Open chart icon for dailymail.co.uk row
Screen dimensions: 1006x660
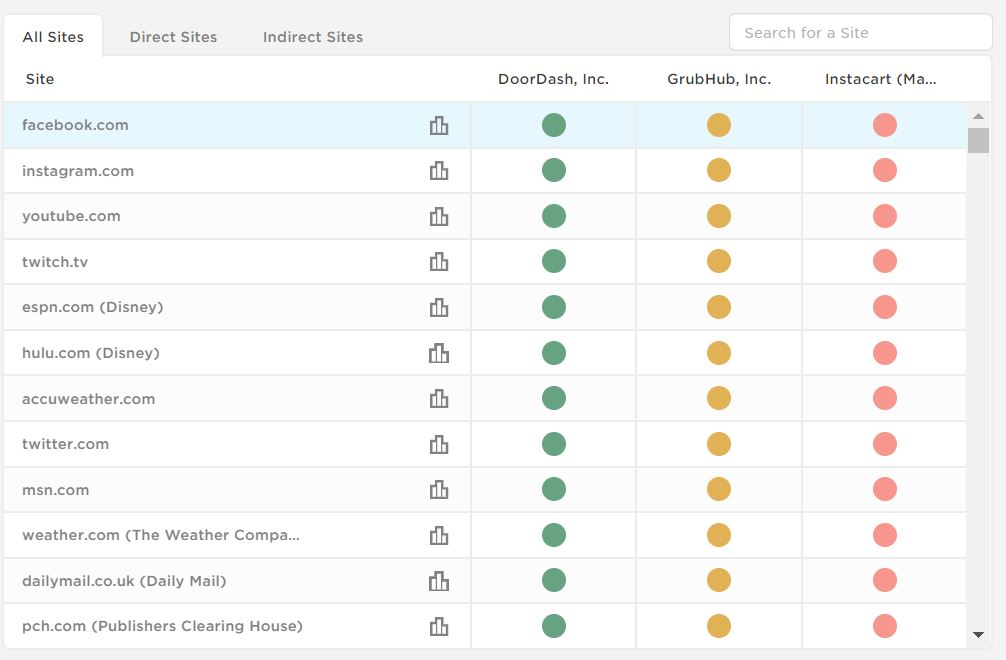click(439, 580)
